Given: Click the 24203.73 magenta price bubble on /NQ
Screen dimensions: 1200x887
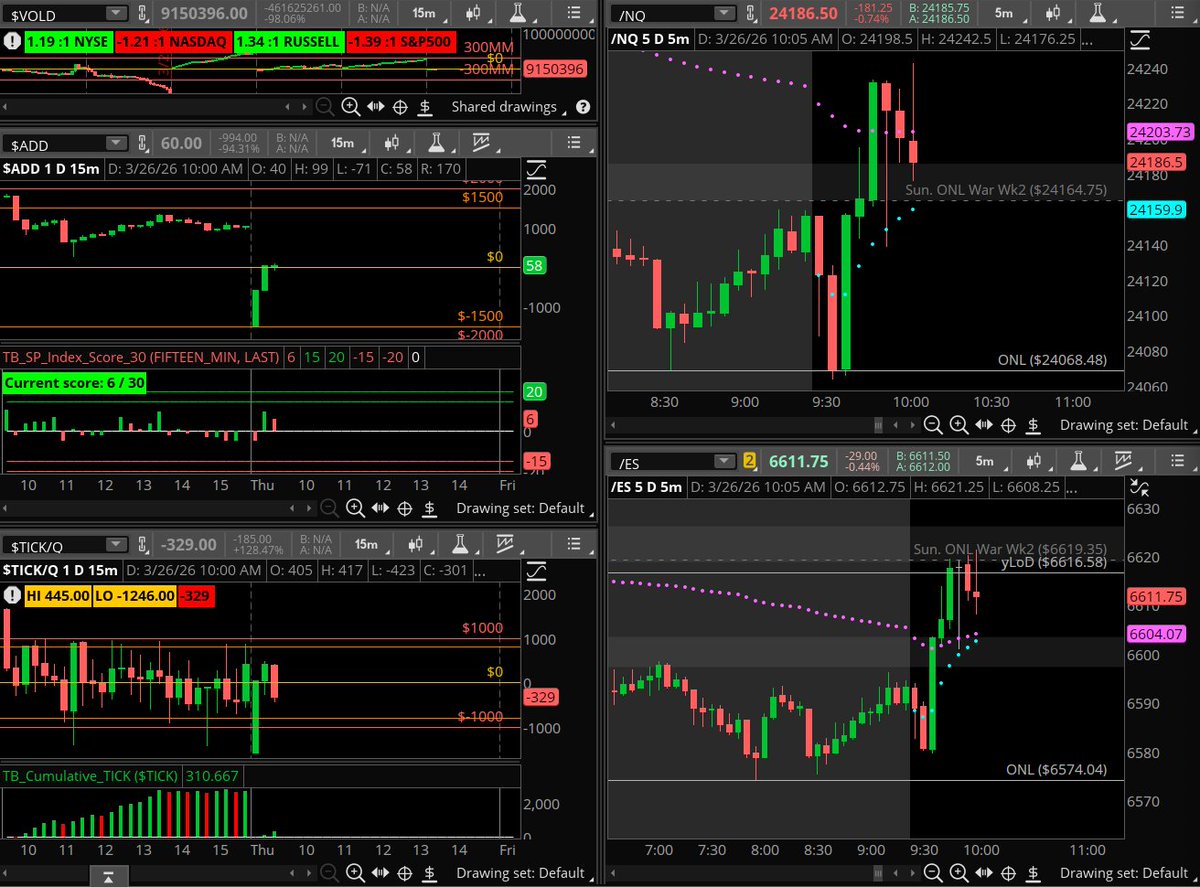Looking at the screenshot, I should point(1160,131).
